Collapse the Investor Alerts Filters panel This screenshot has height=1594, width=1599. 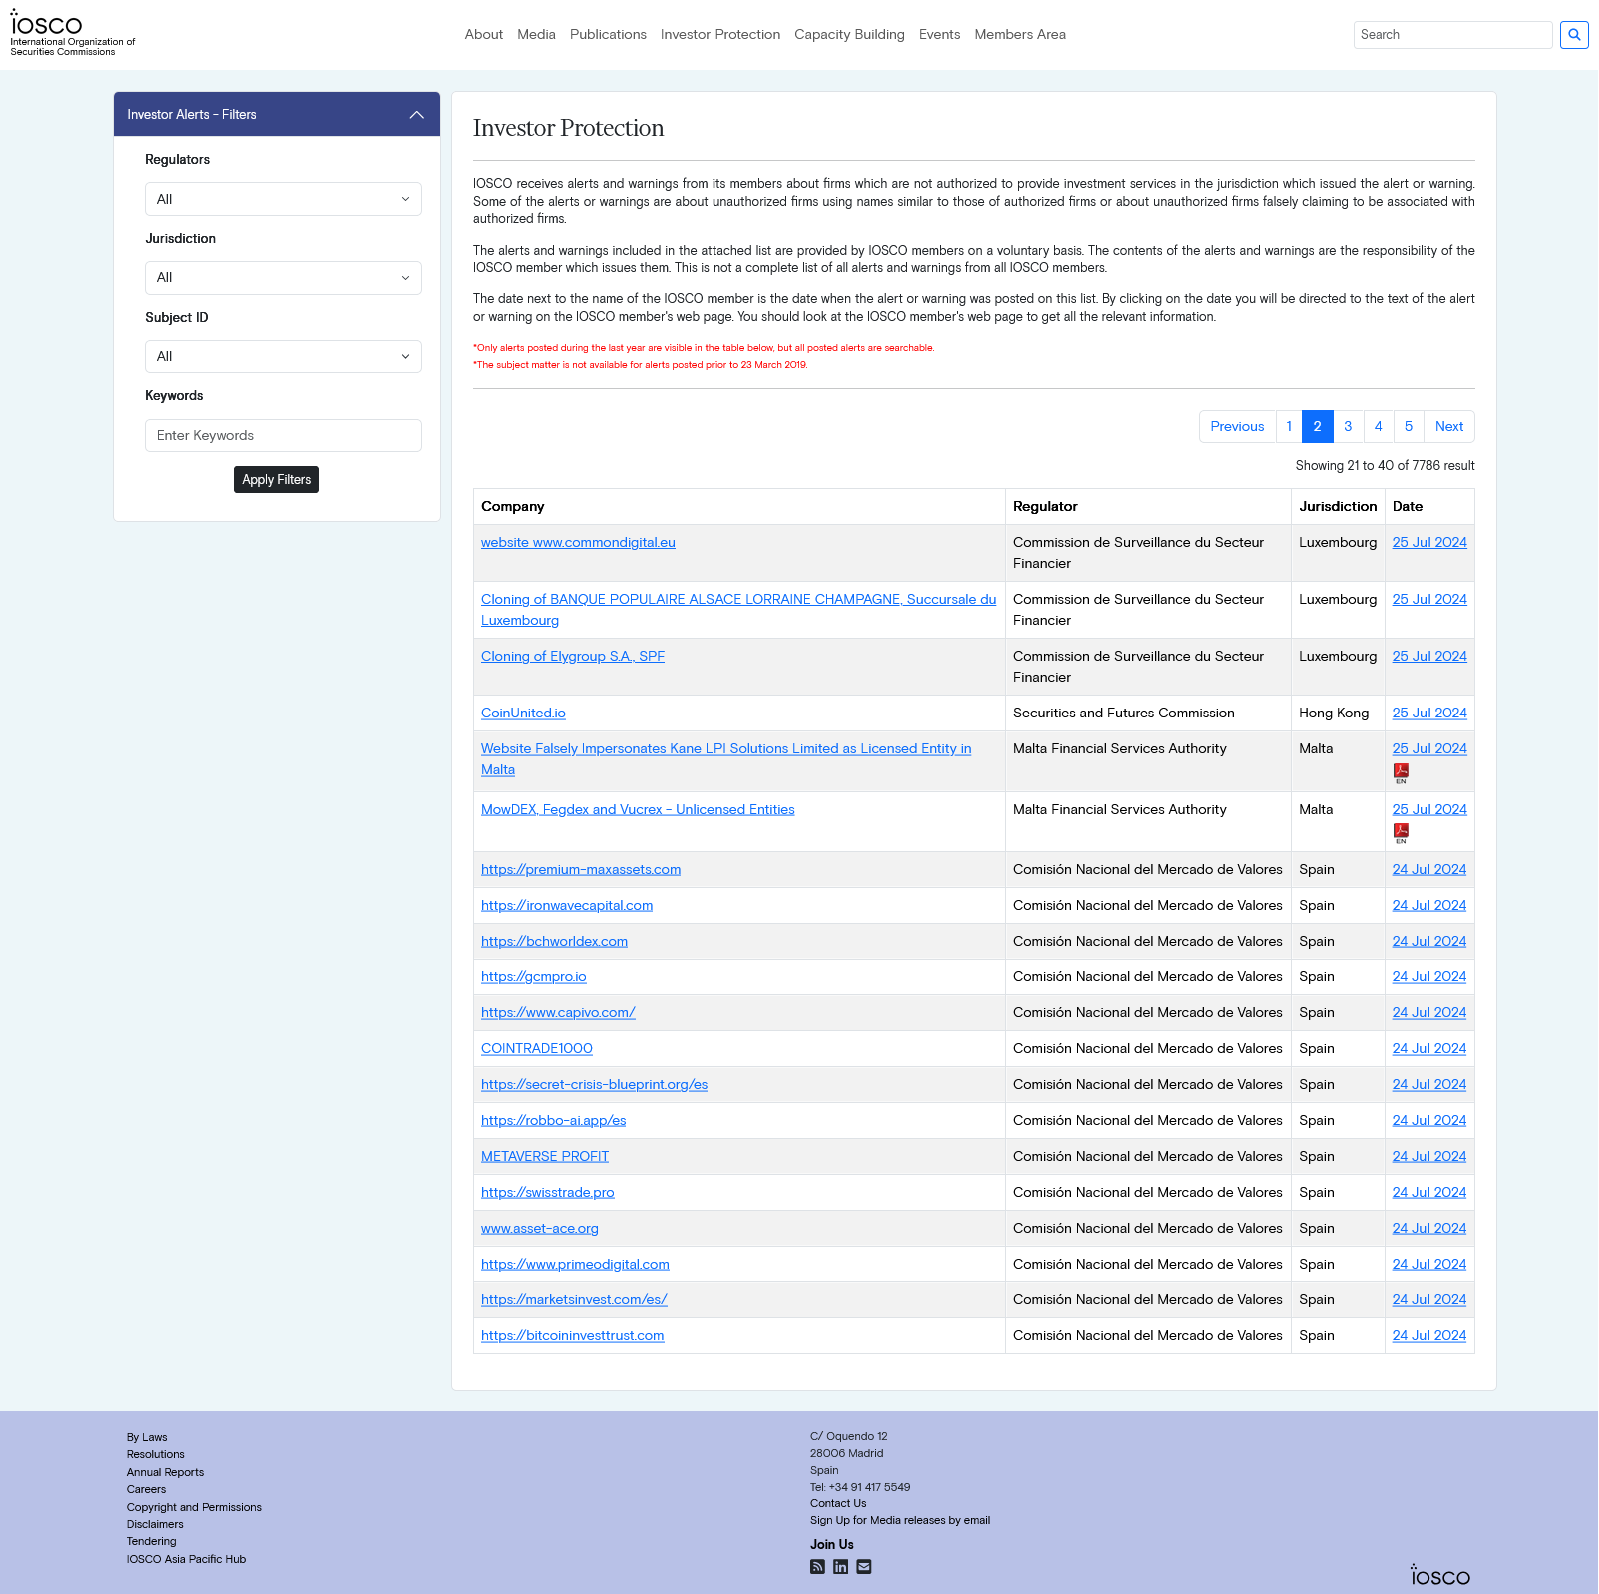coord(417,115)
